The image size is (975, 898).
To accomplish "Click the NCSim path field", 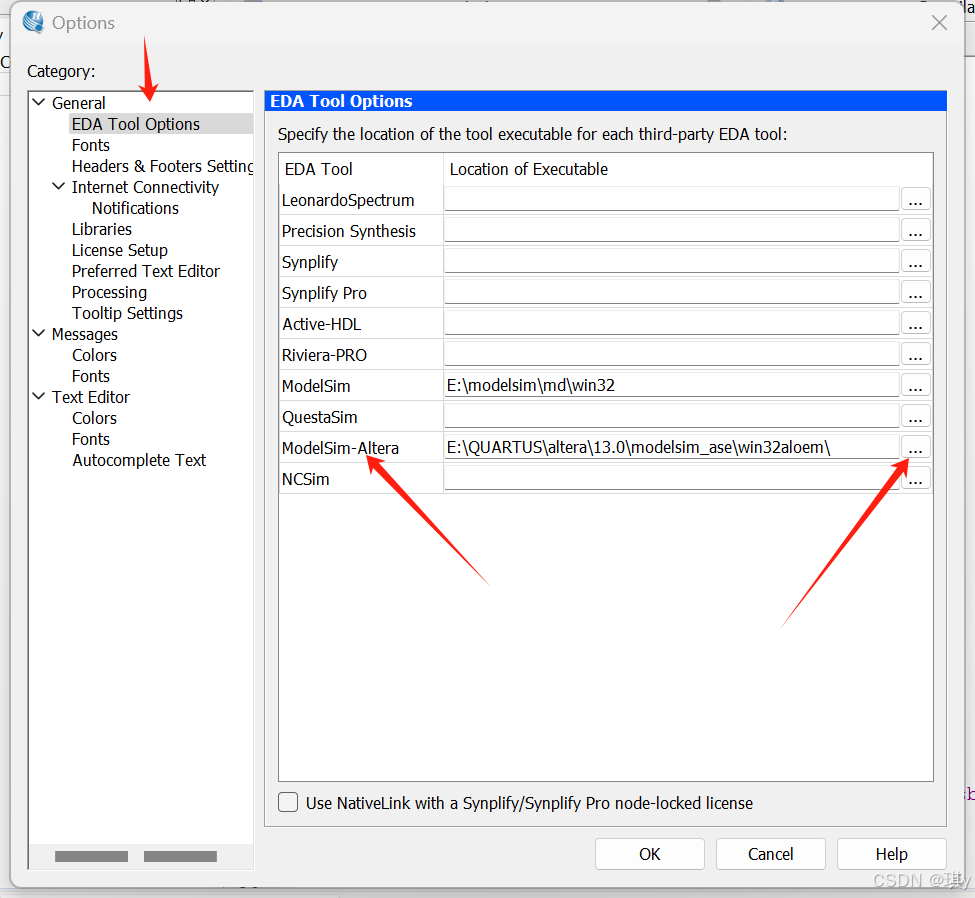I will click(x=672, y=478).
